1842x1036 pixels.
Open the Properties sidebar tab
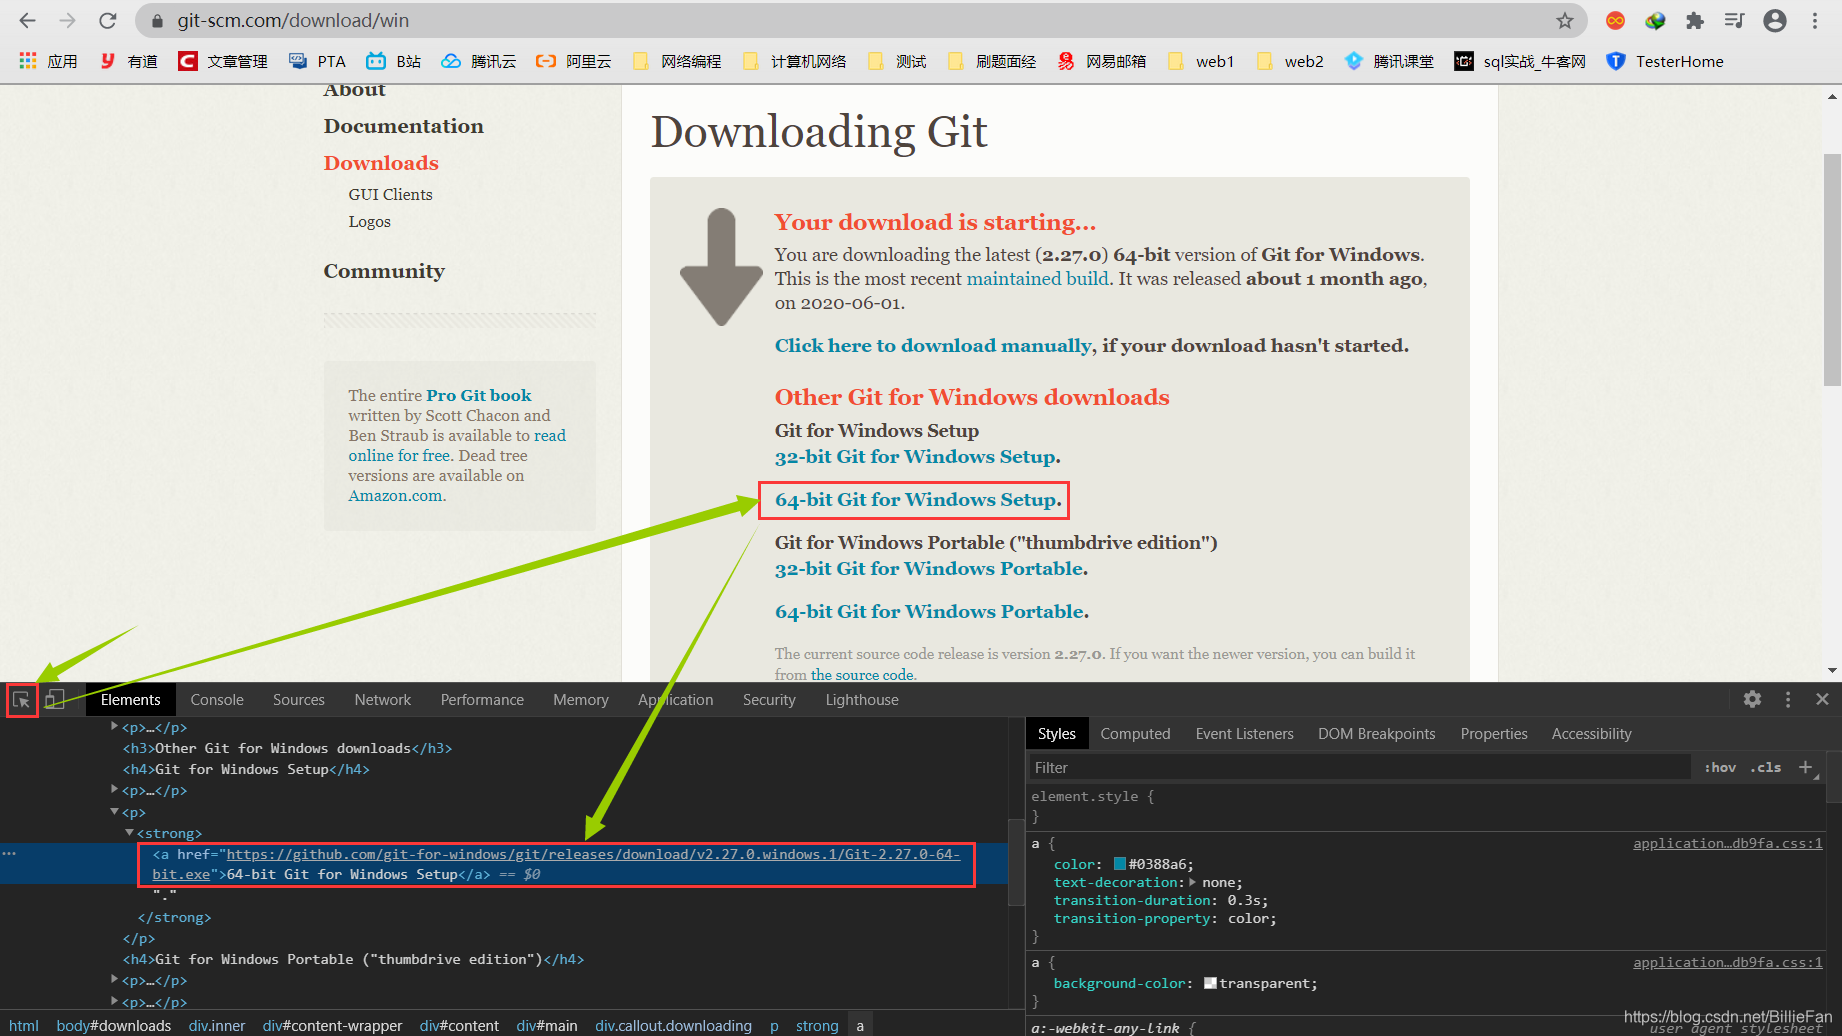pos(1494,734)
